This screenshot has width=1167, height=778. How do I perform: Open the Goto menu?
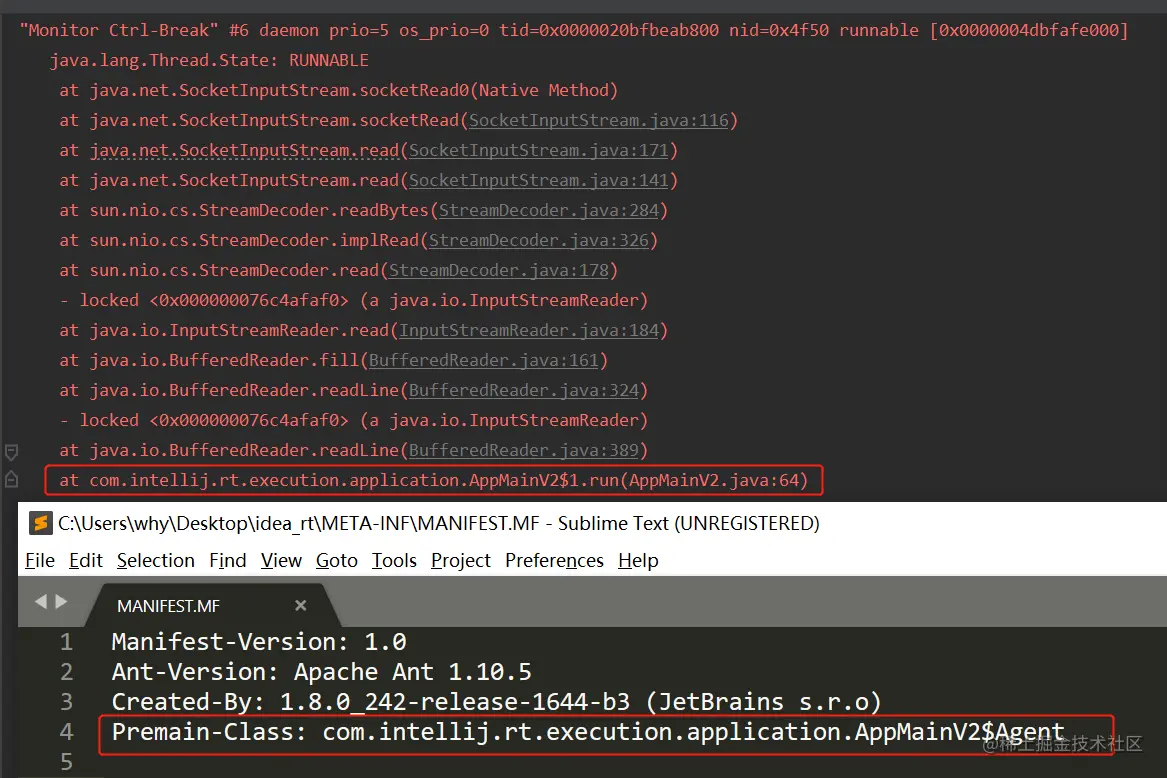coord(336,561)
